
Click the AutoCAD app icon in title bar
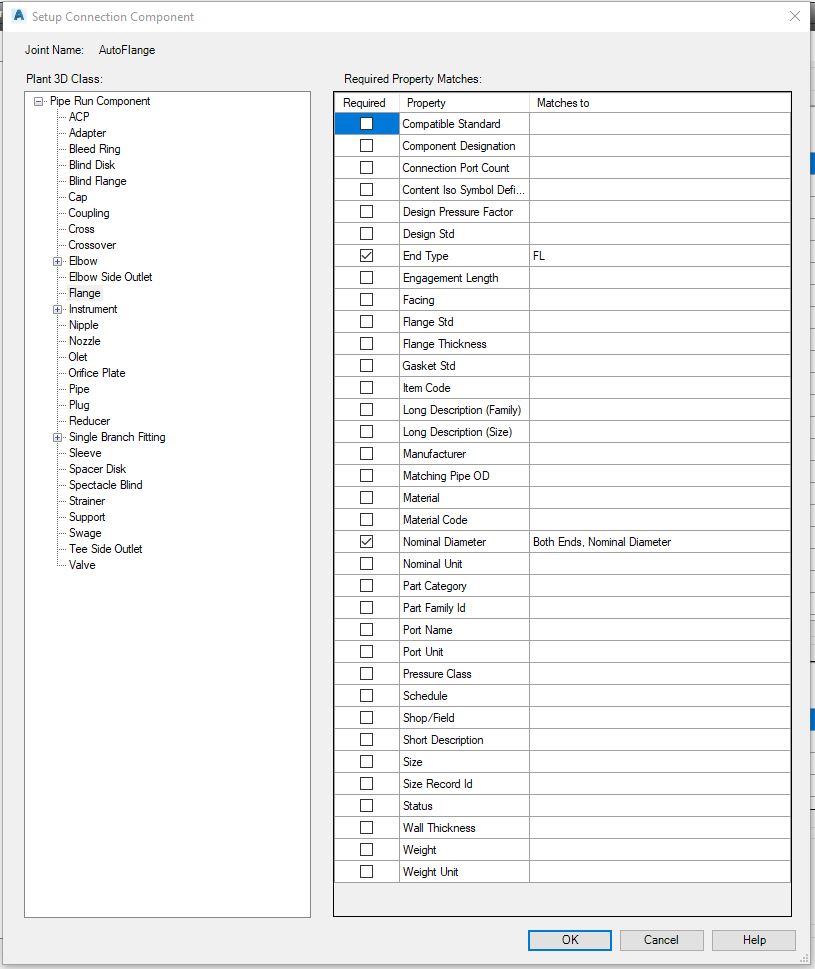[x=19, y=15]
